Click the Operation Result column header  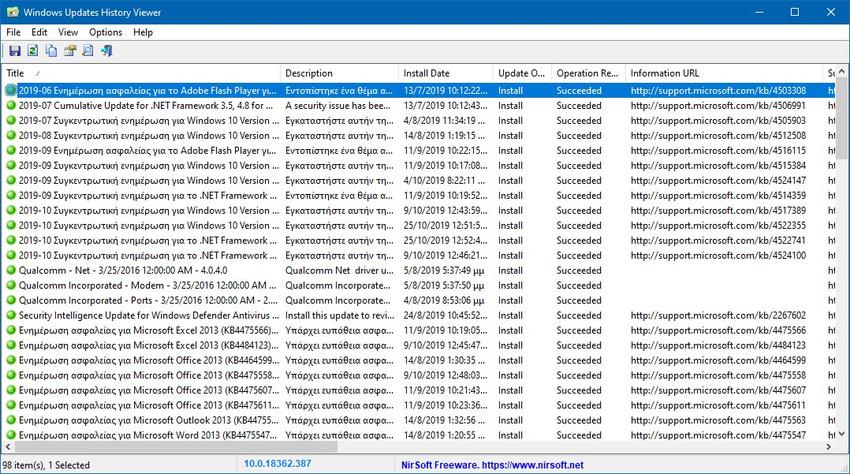click(x=587, y=73)
